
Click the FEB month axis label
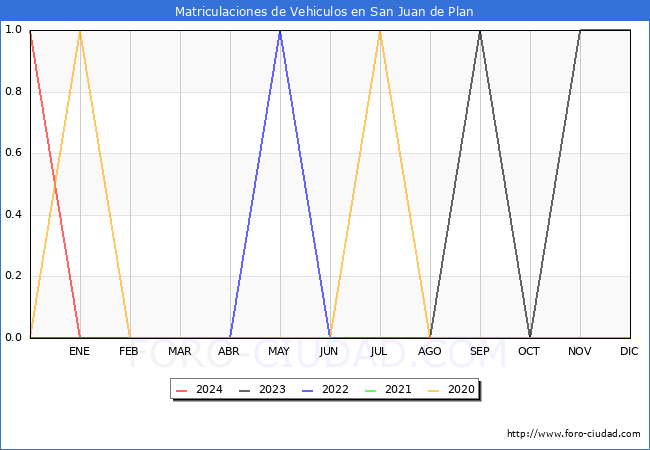click(129, 351)
